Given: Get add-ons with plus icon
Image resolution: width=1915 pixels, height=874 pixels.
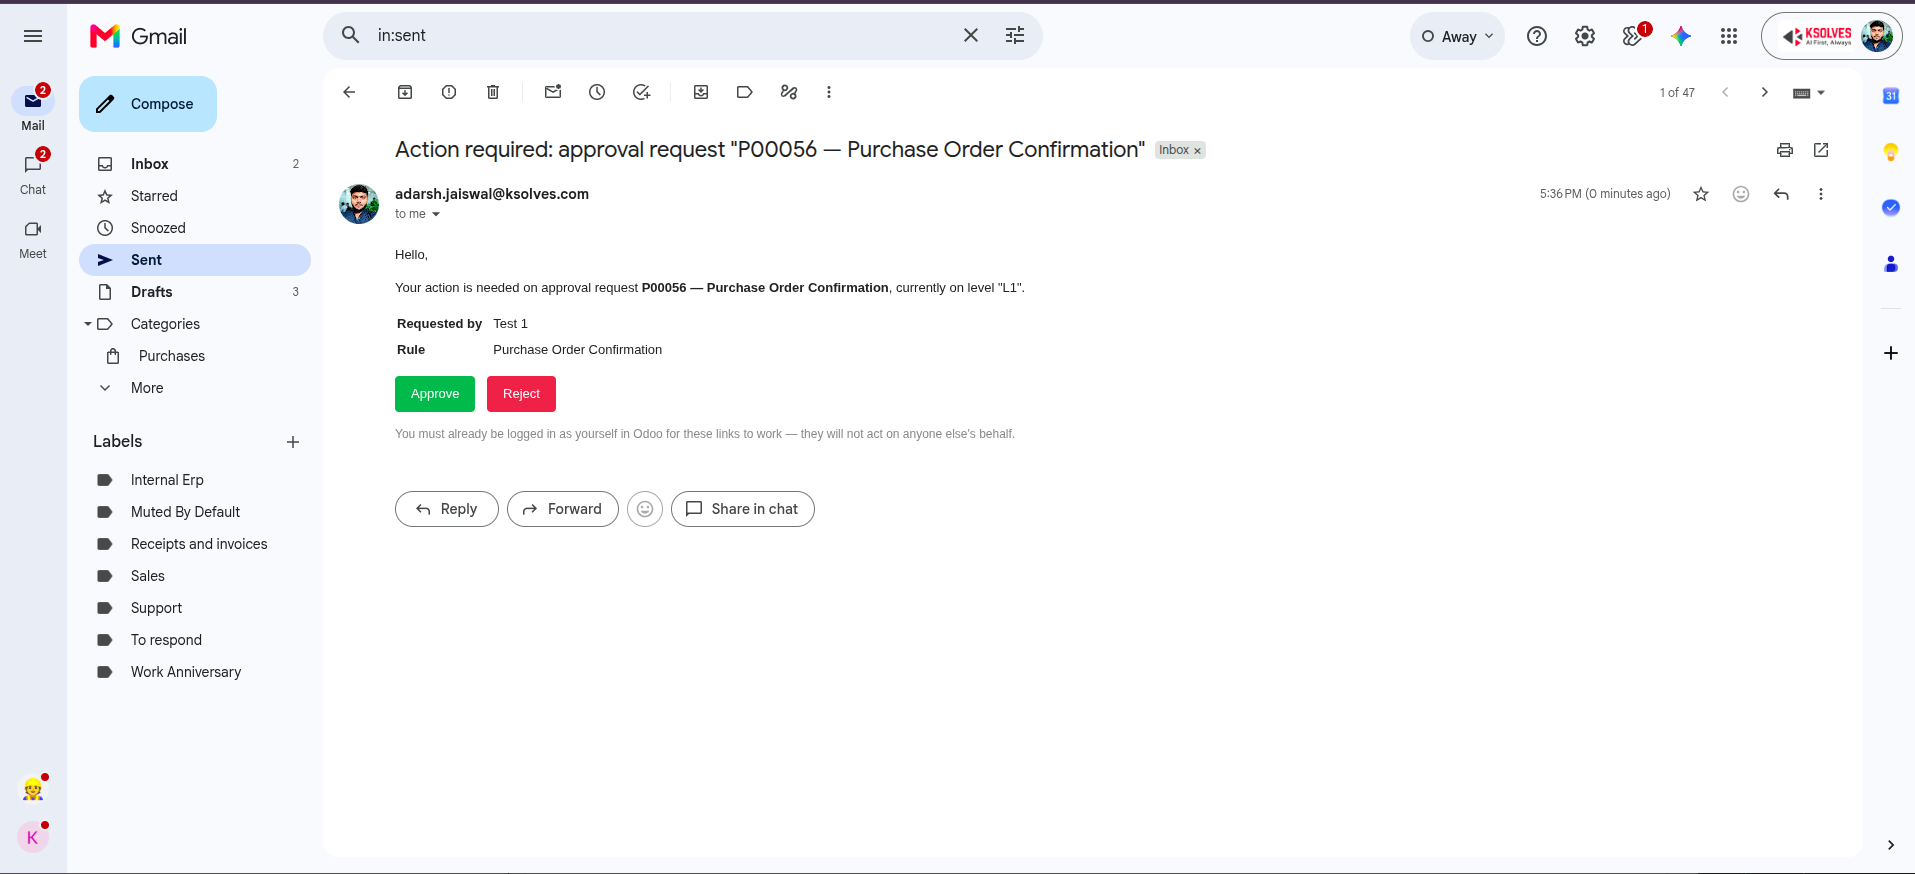Looking at the screenshot, I should (1891, 353).
